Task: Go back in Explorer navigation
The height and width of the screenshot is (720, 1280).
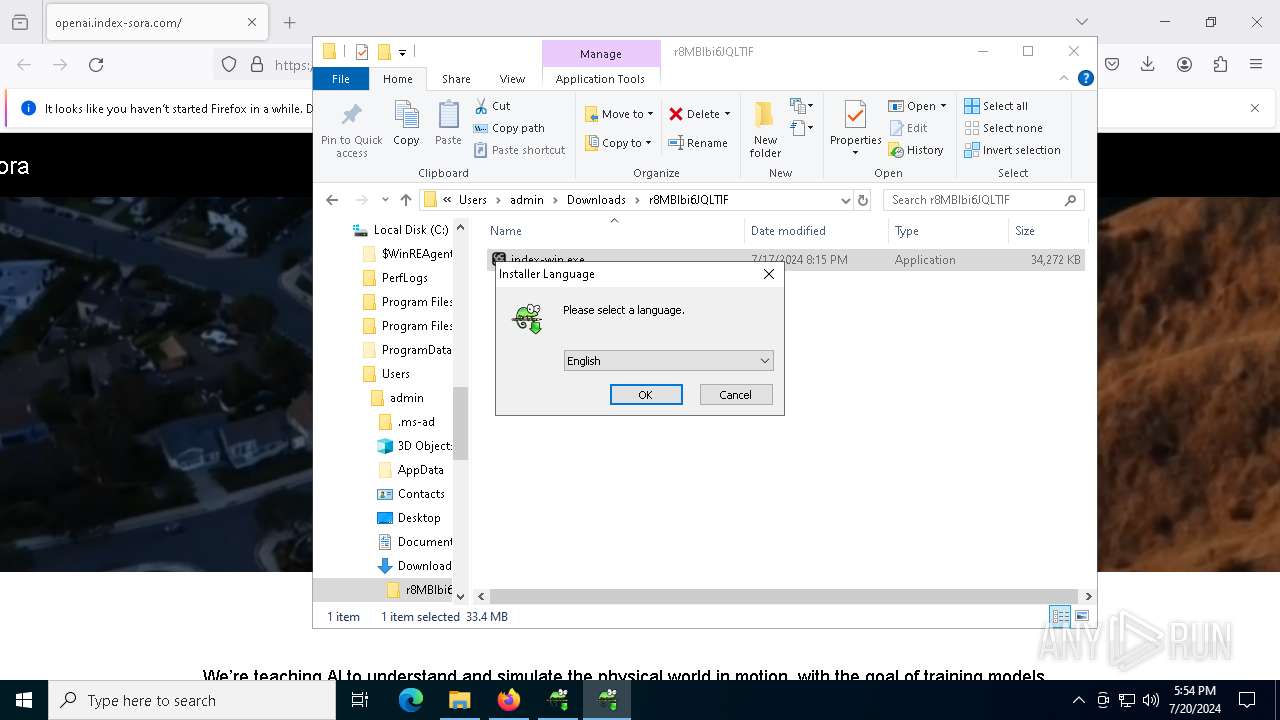Action: 332,200
